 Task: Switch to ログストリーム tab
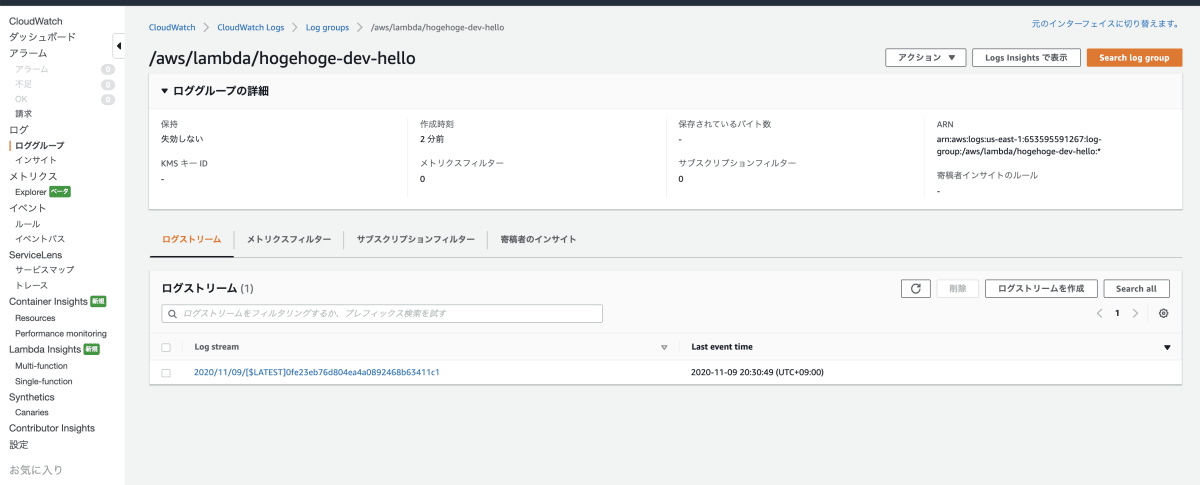[191, 240]
